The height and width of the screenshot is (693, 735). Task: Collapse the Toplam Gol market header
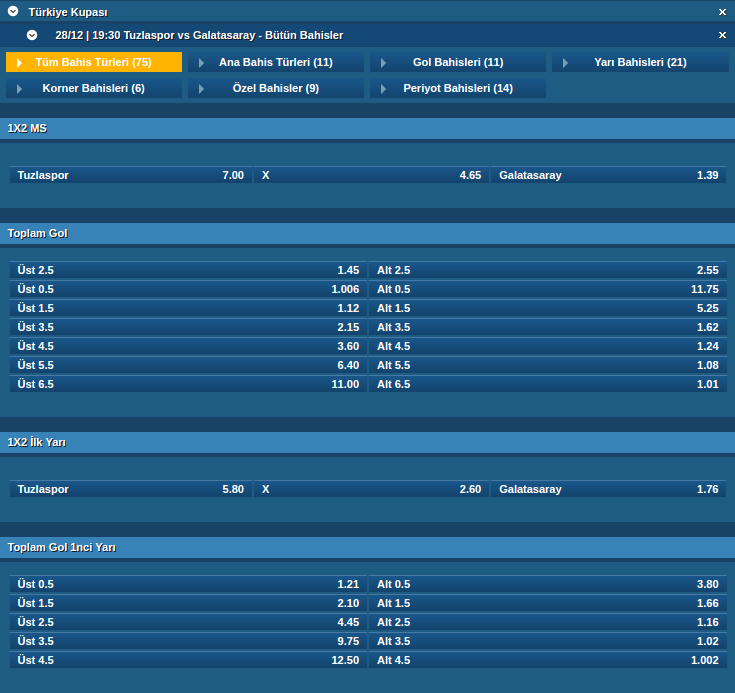click(368, 234)
